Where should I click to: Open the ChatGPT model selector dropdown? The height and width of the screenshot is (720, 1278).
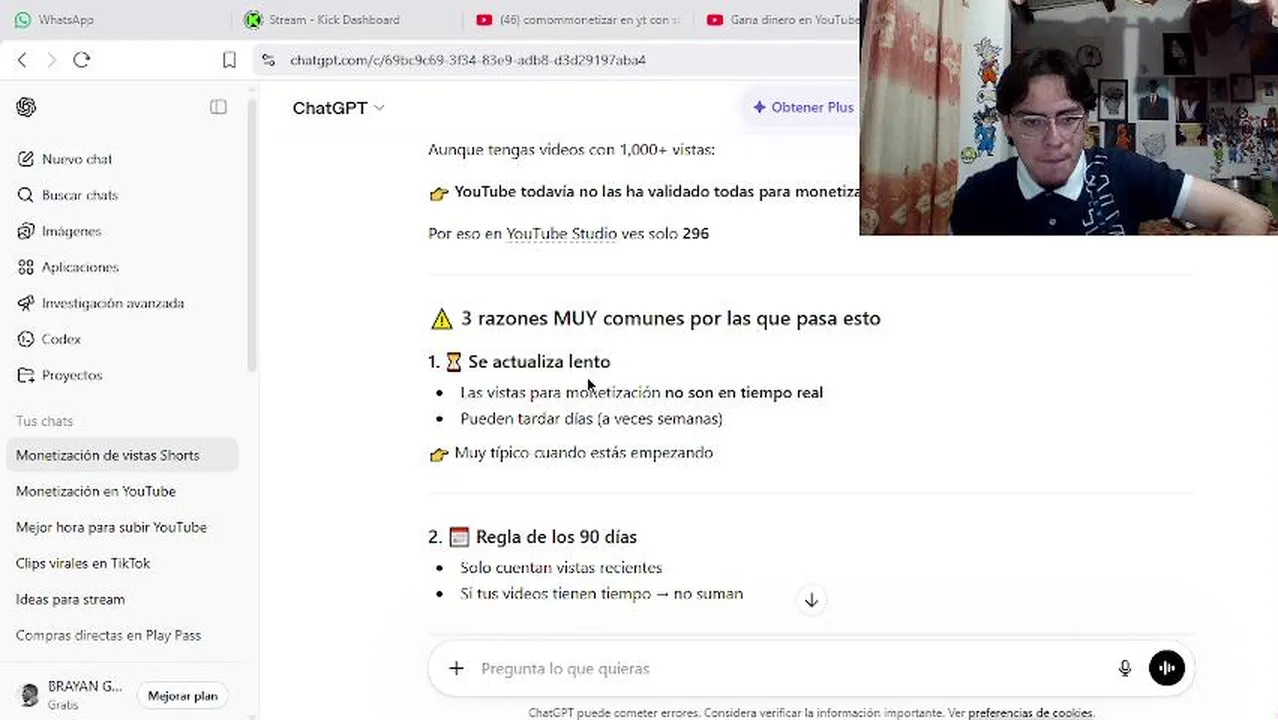click(x=338, y=108)
